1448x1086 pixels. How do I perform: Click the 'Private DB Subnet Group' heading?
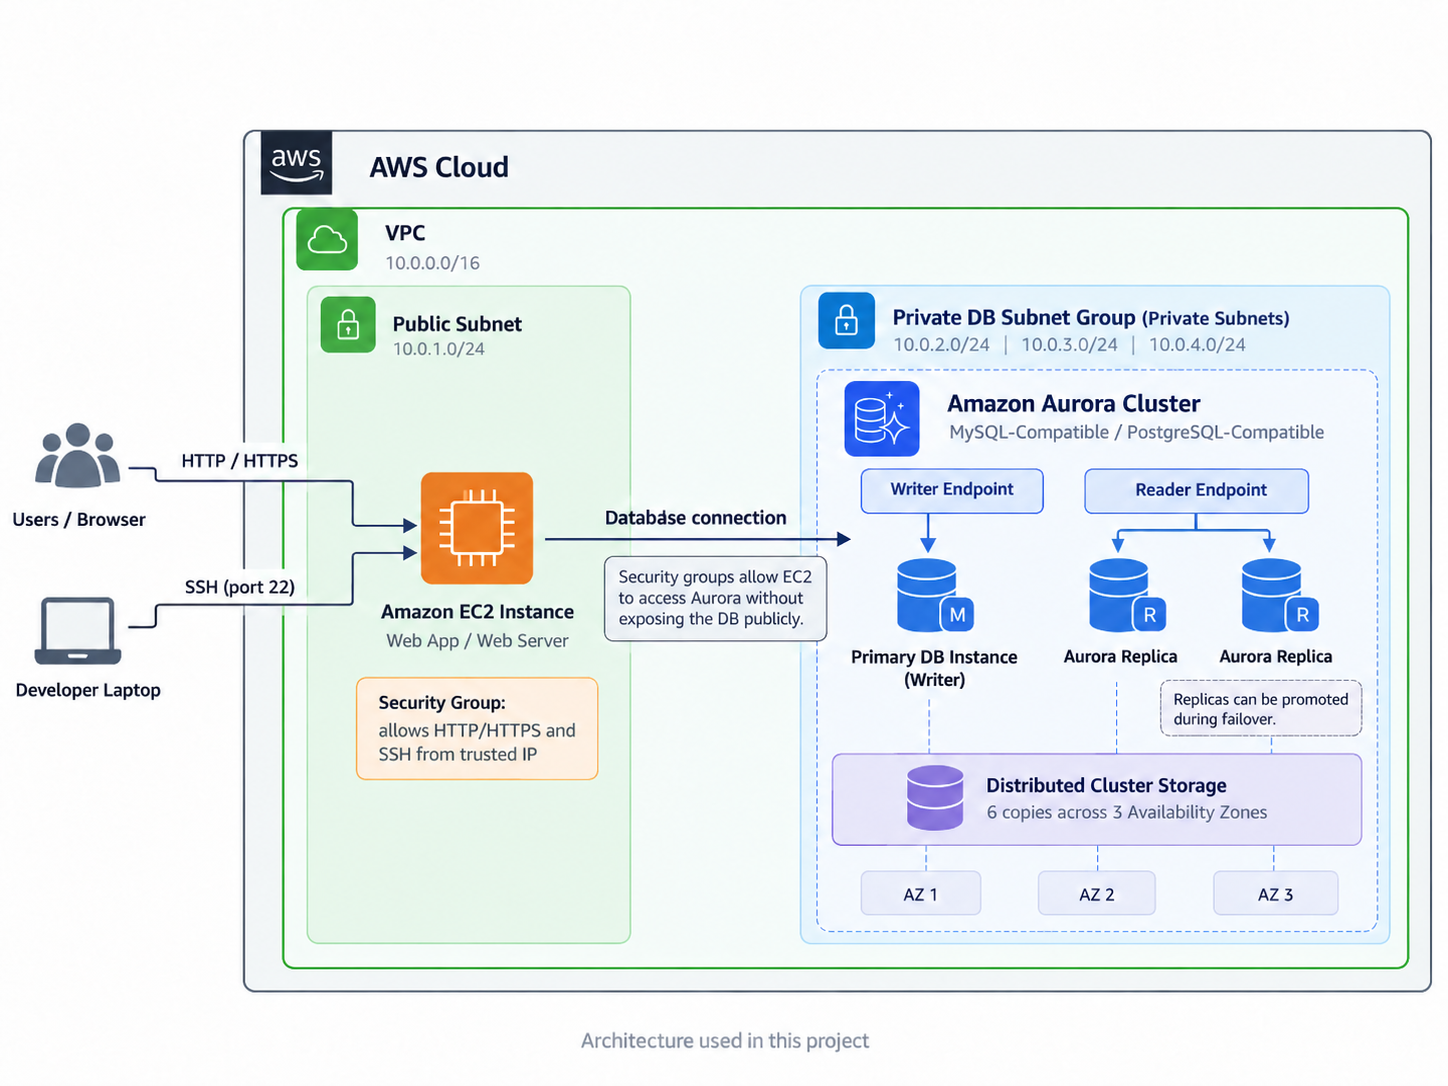pos(1014,317)
